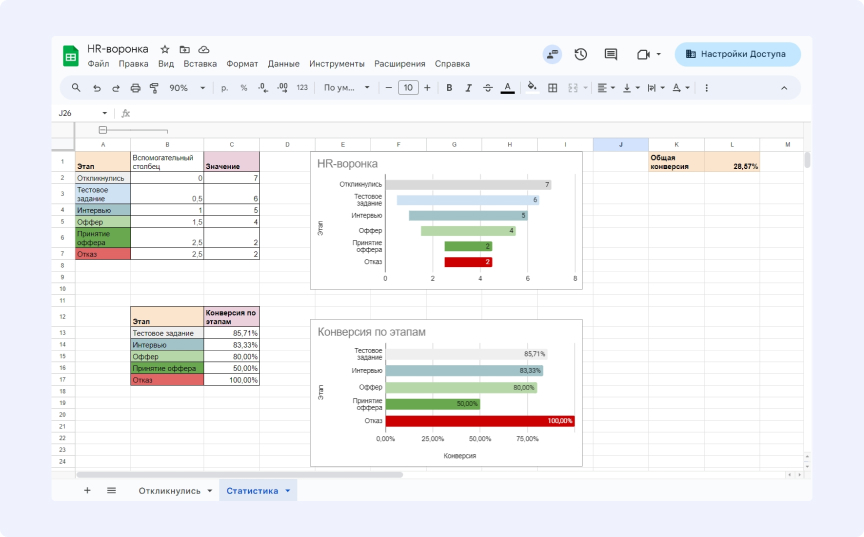Screen dimensions: 864x537
Task: Click the print icon in toolbar
Action: [135, 88]
